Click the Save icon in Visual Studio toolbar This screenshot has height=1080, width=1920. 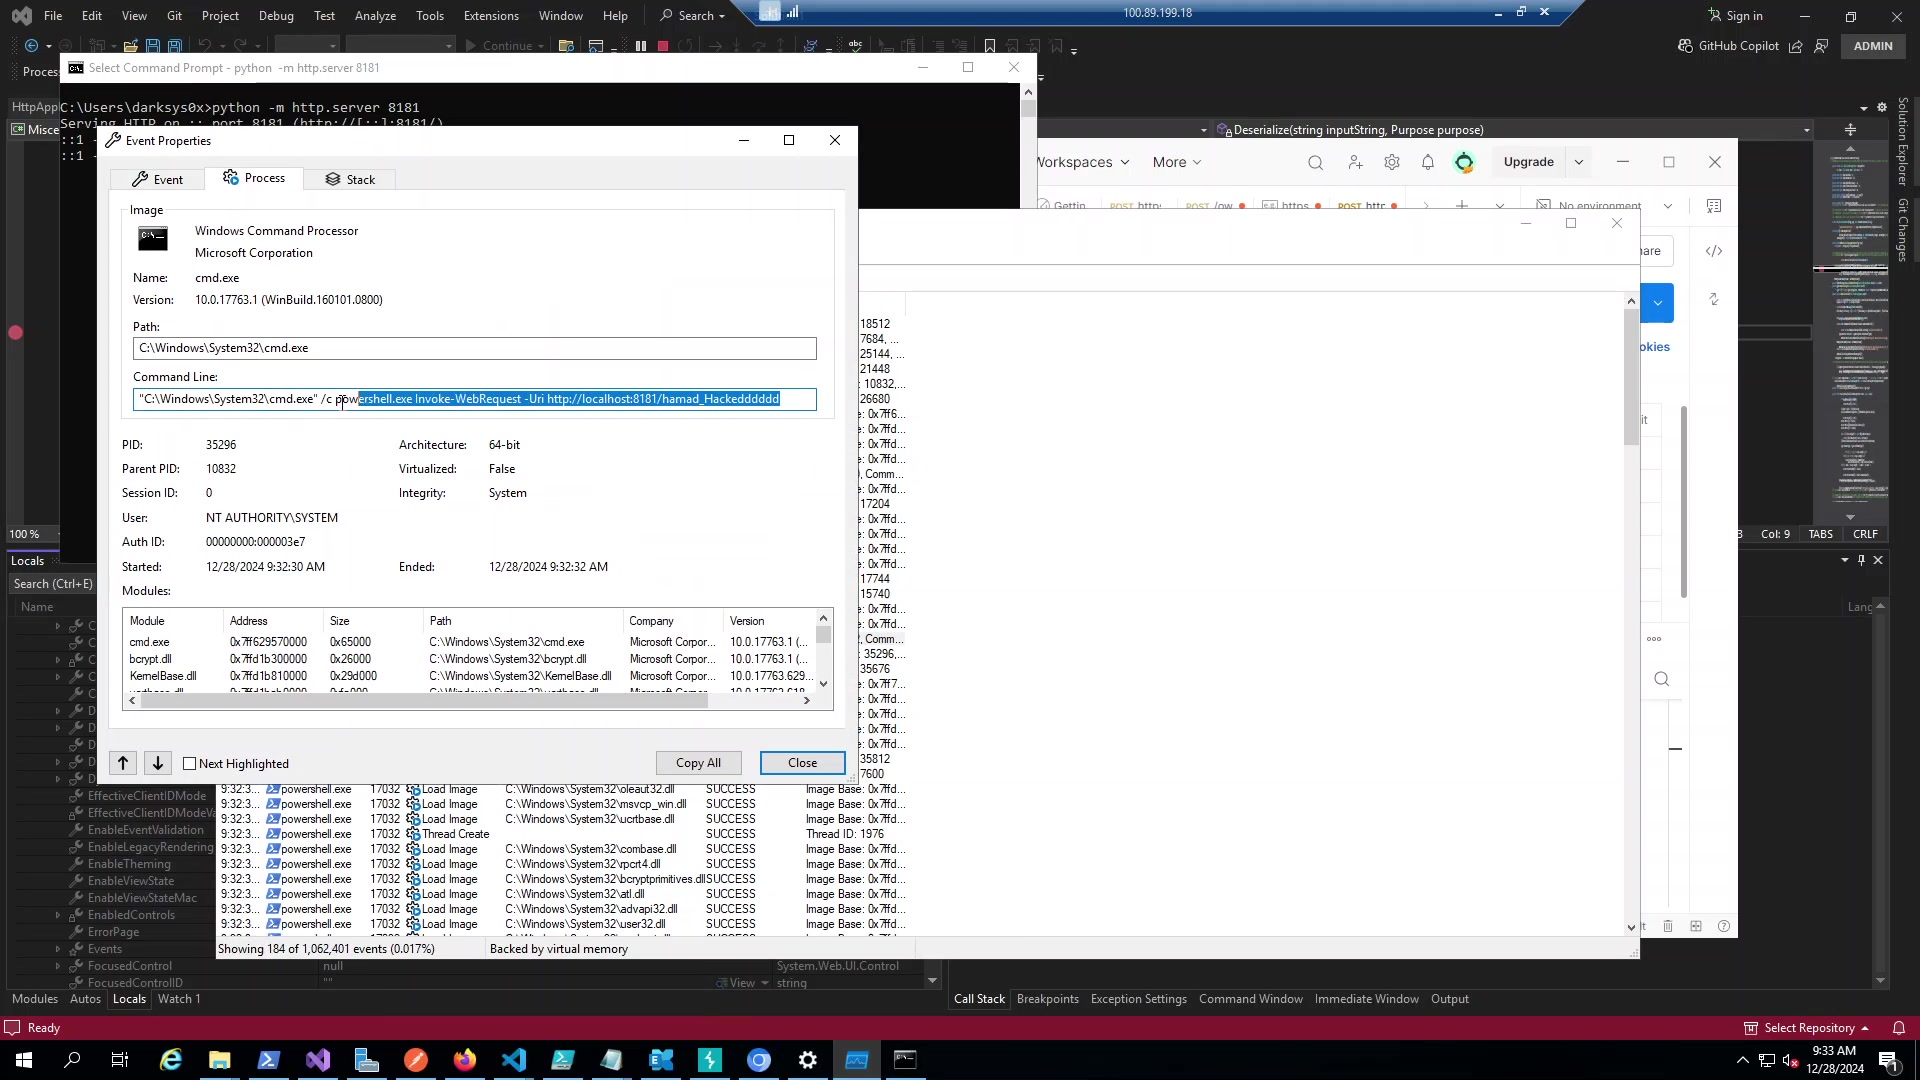tap(153, 46)
